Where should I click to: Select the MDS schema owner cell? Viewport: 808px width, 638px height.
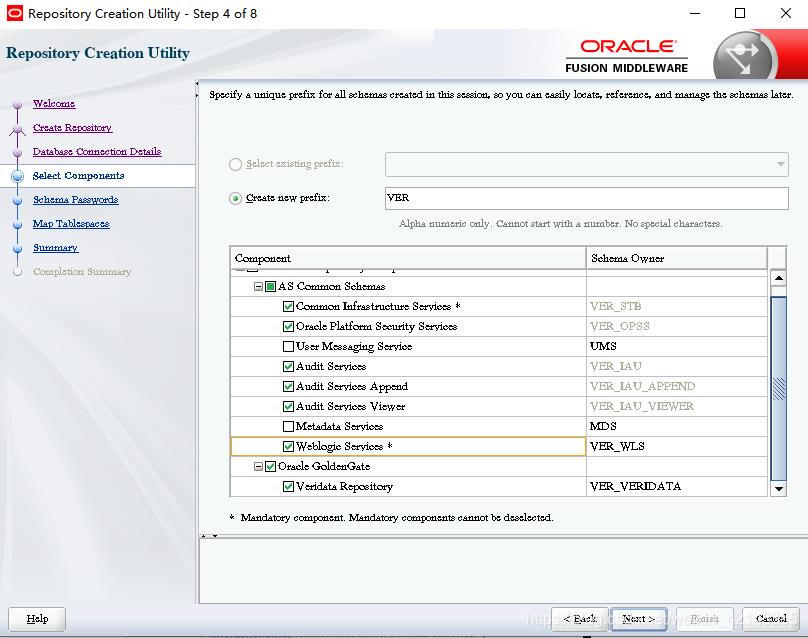pyautogui.click(x=677, y=426)
